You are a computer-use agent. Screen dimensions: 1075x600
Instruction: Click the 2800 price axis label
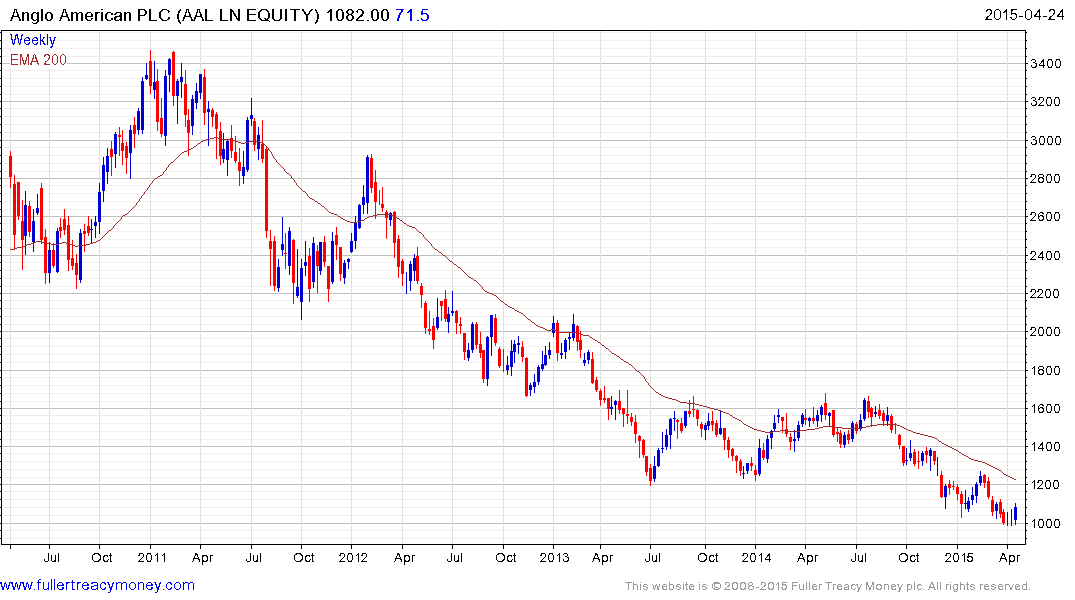(x=1046, y=179)
